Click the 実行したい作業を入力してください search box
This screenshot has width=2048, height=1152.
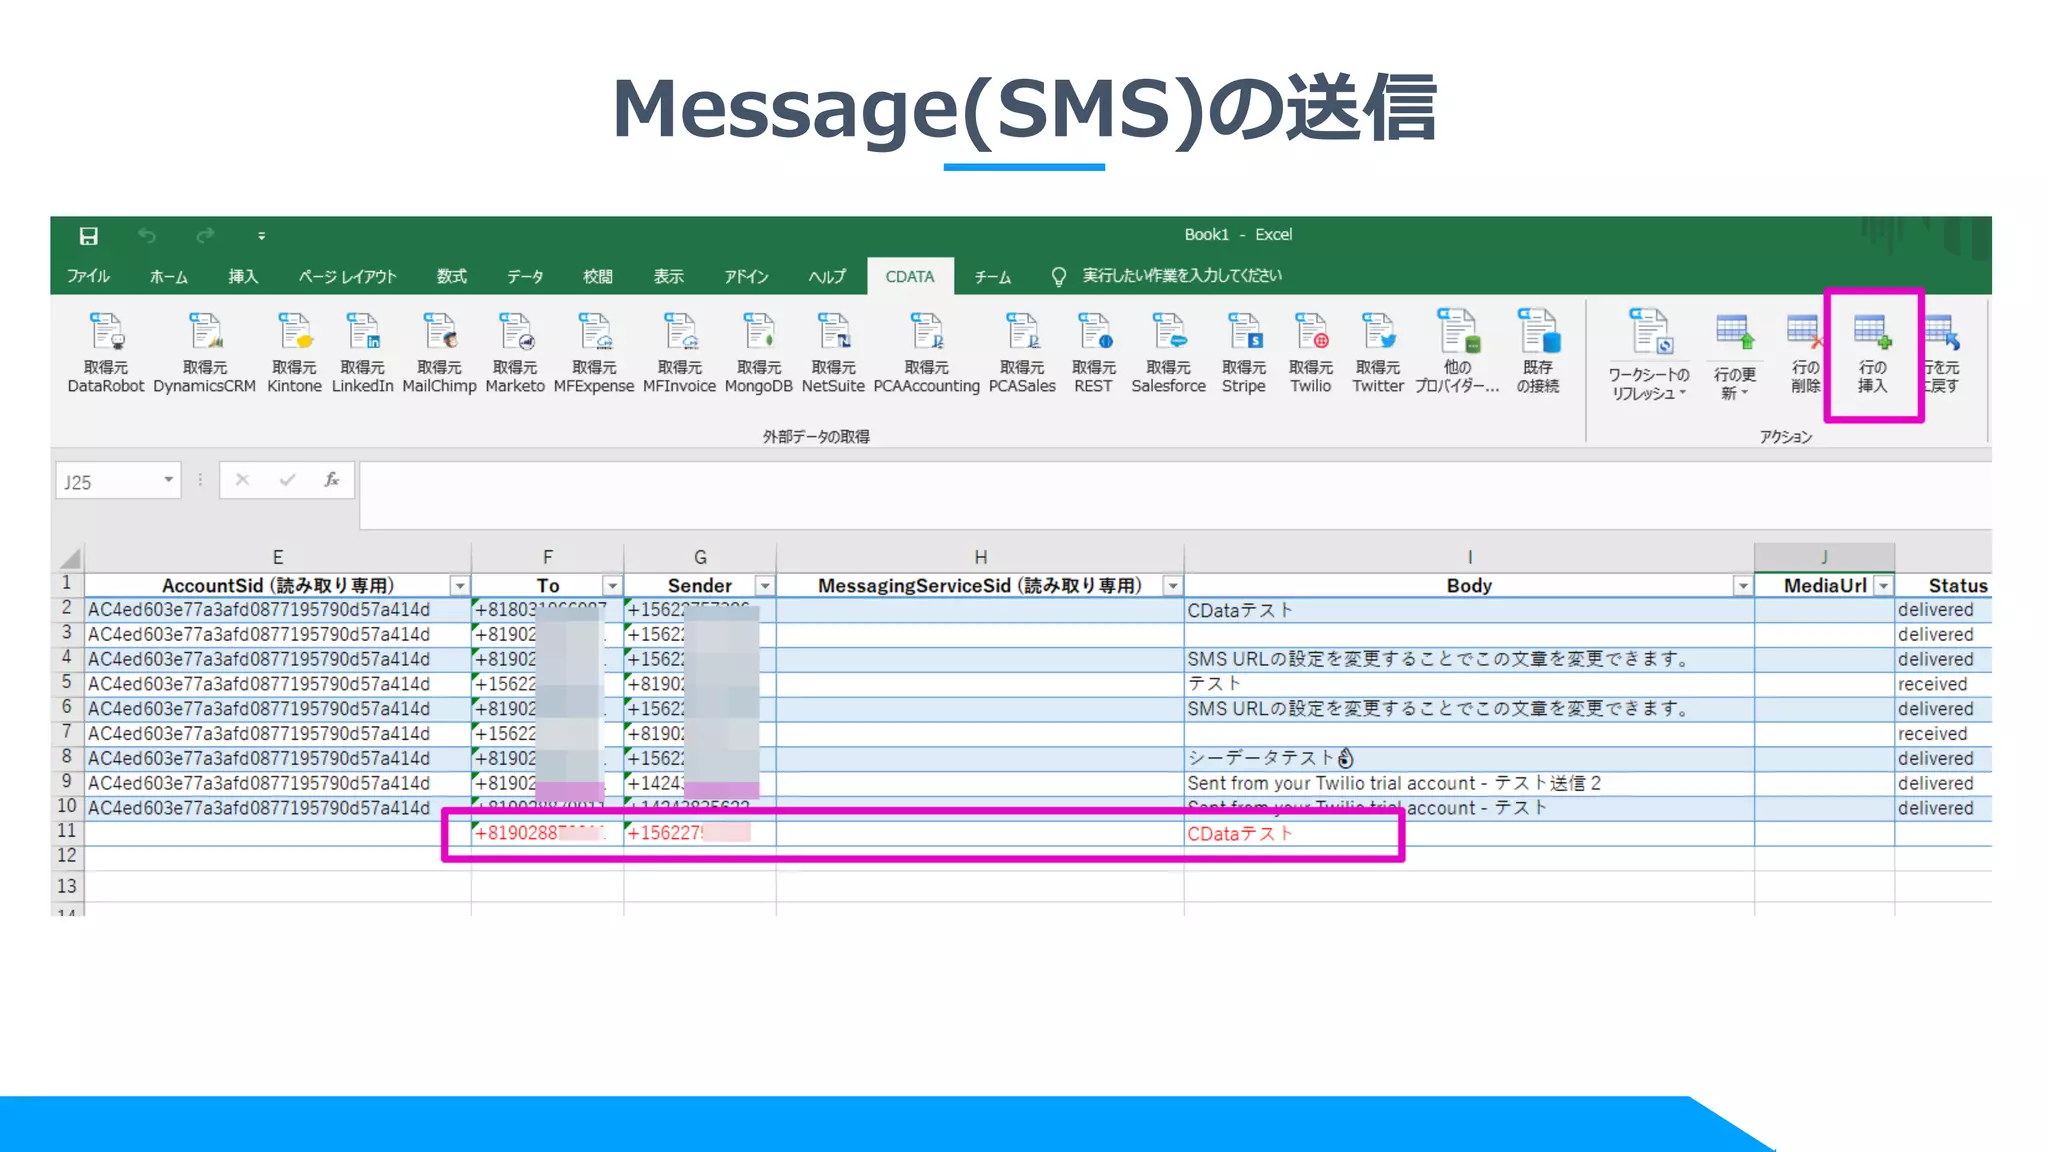pyautogui.click(x=1181, y=275)
